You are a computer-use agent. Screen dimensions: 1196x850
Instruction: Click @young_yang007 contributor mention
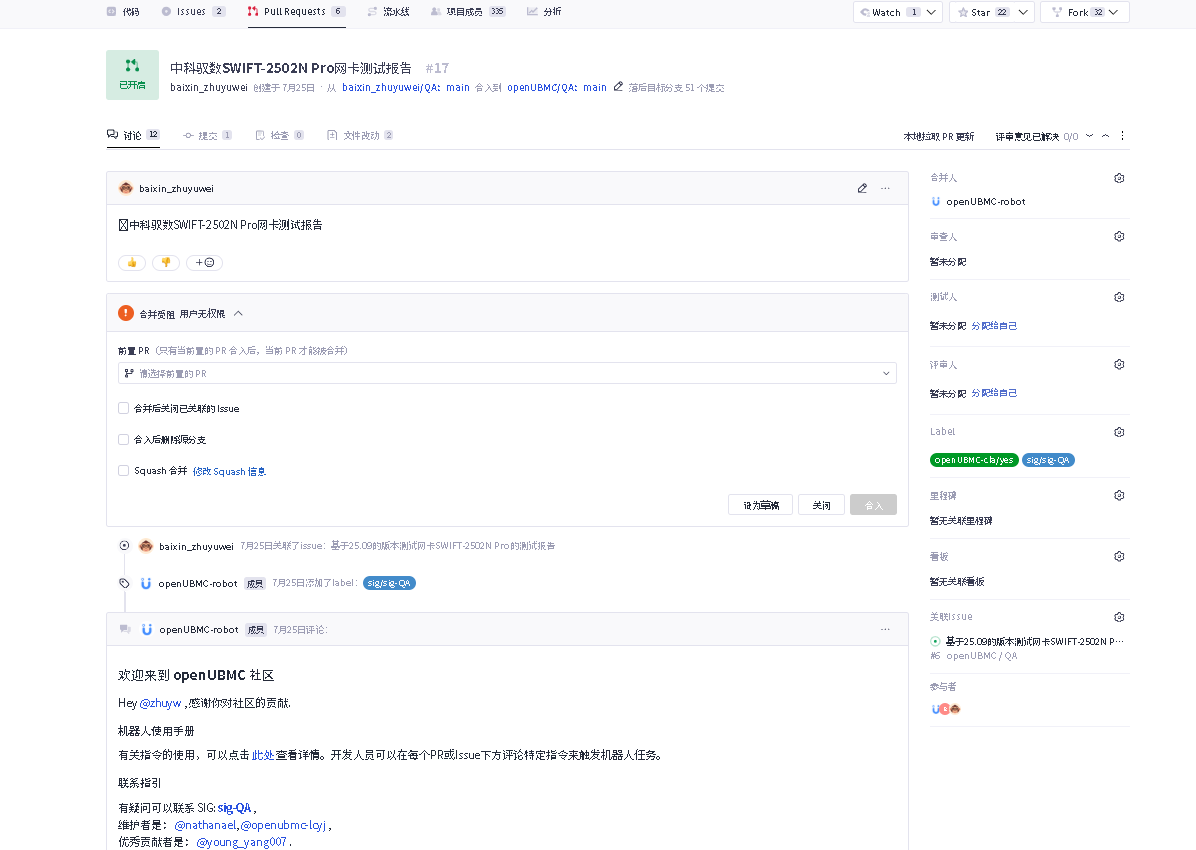(x=242, y=842)
